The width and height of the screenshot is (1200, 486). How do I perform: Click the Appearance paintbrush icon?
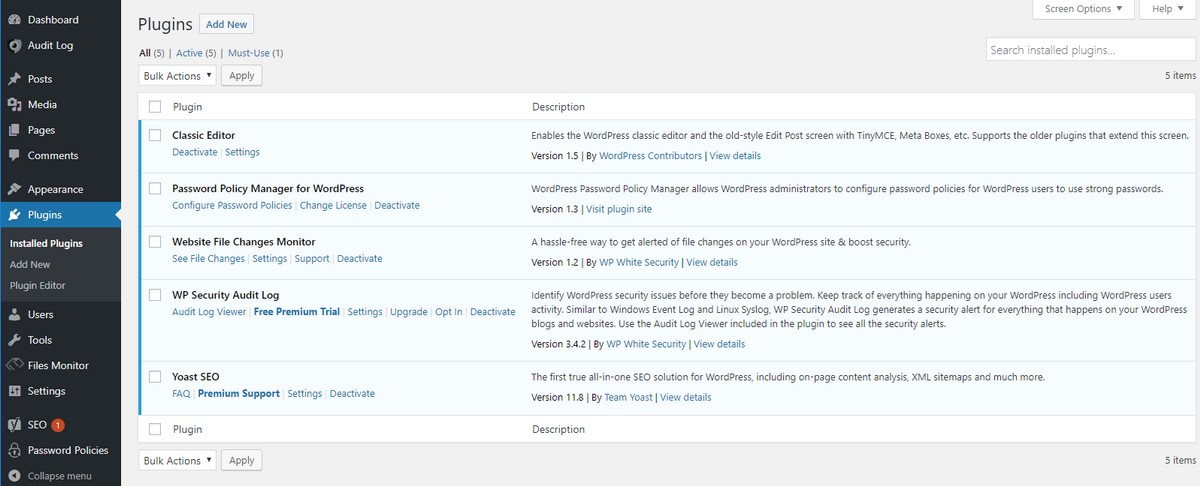(x=14, y=189)
